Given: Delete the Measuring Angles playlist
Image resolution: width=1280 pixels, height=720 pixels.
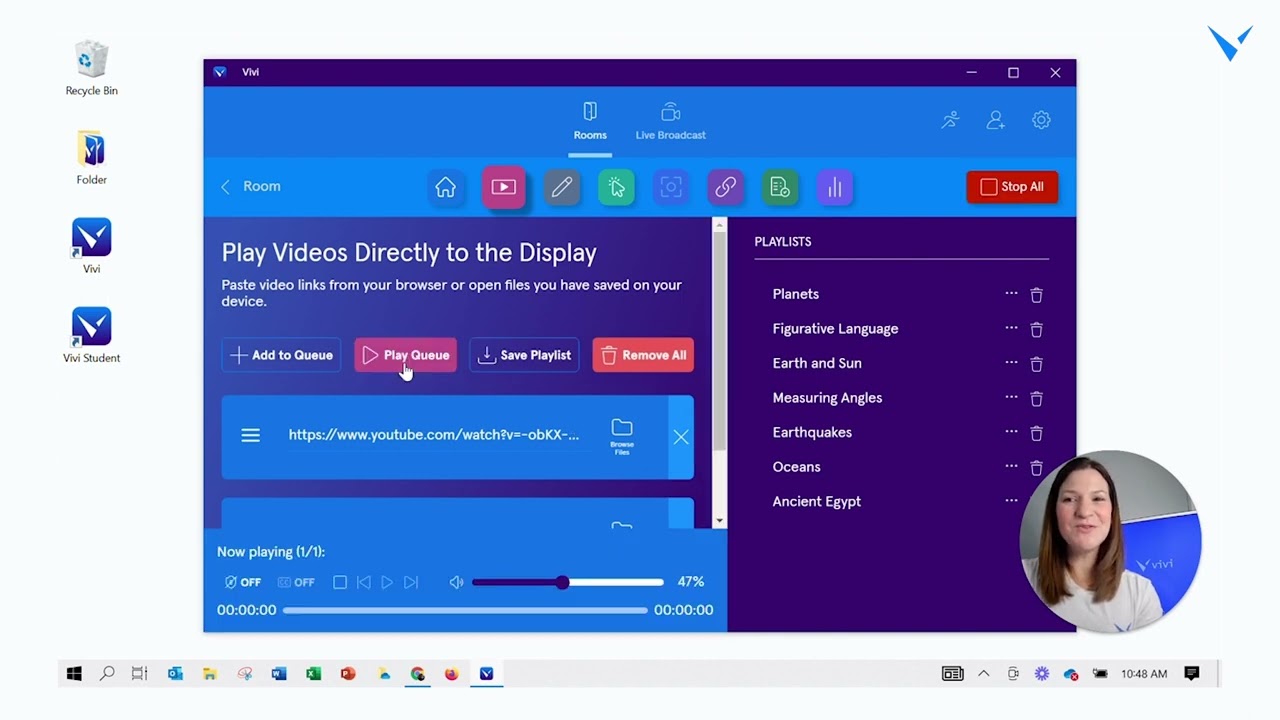Looking at the screenshot, I should (1036, 398).
